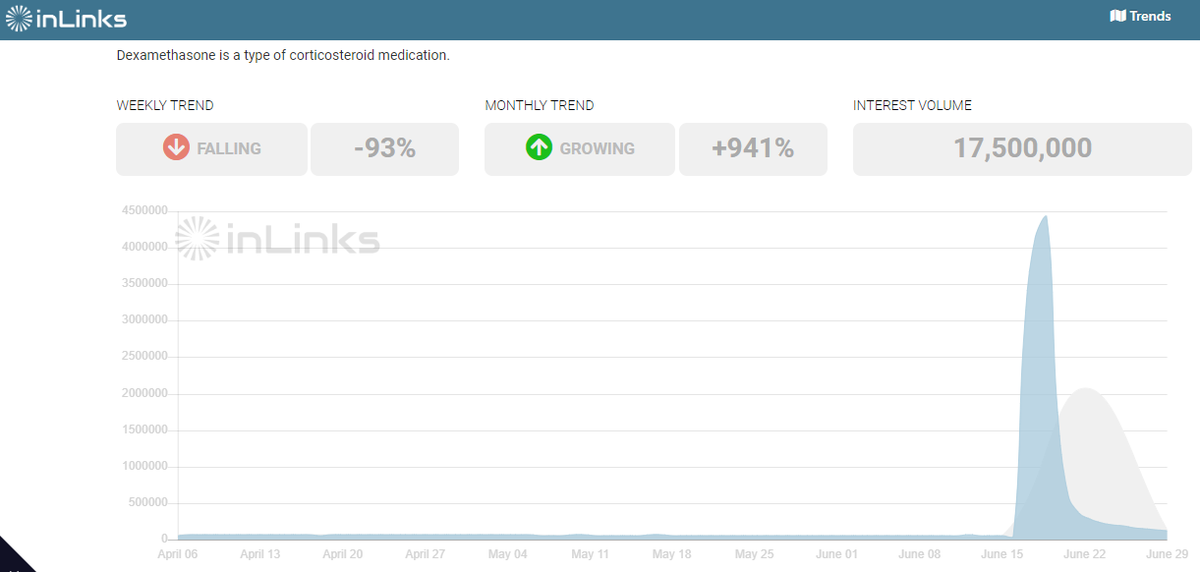Select the FALLING weekly trend box
Viewport: 1200px width, 572px height.
point(212,149)
